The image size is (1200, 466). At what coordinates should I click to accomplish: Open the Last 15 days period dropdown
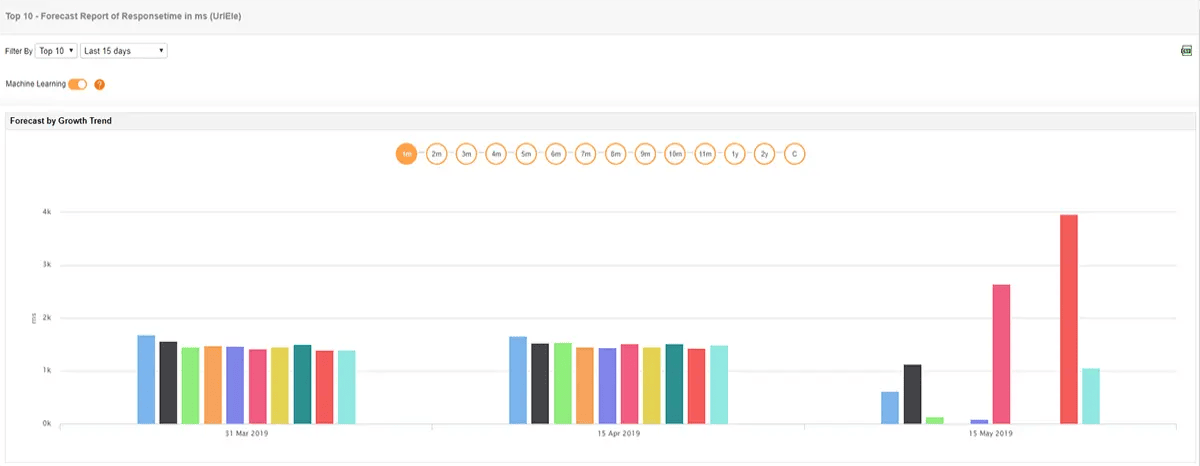click(x=123, y=50)
